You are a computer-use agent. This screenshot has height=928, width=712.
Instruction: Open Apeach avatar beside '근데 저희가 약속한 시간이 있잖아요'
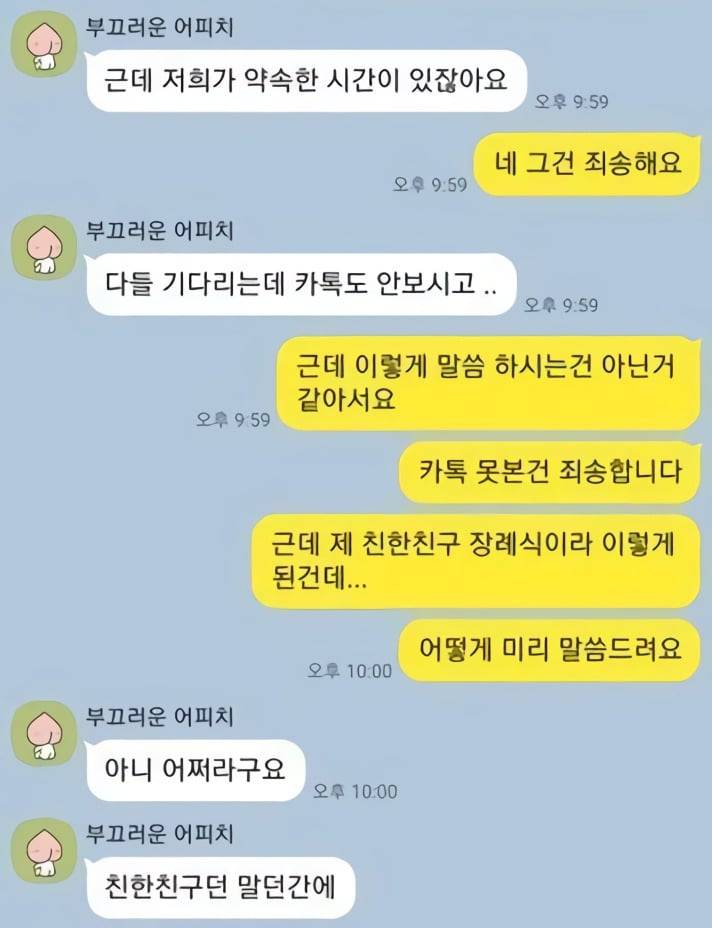44,44
